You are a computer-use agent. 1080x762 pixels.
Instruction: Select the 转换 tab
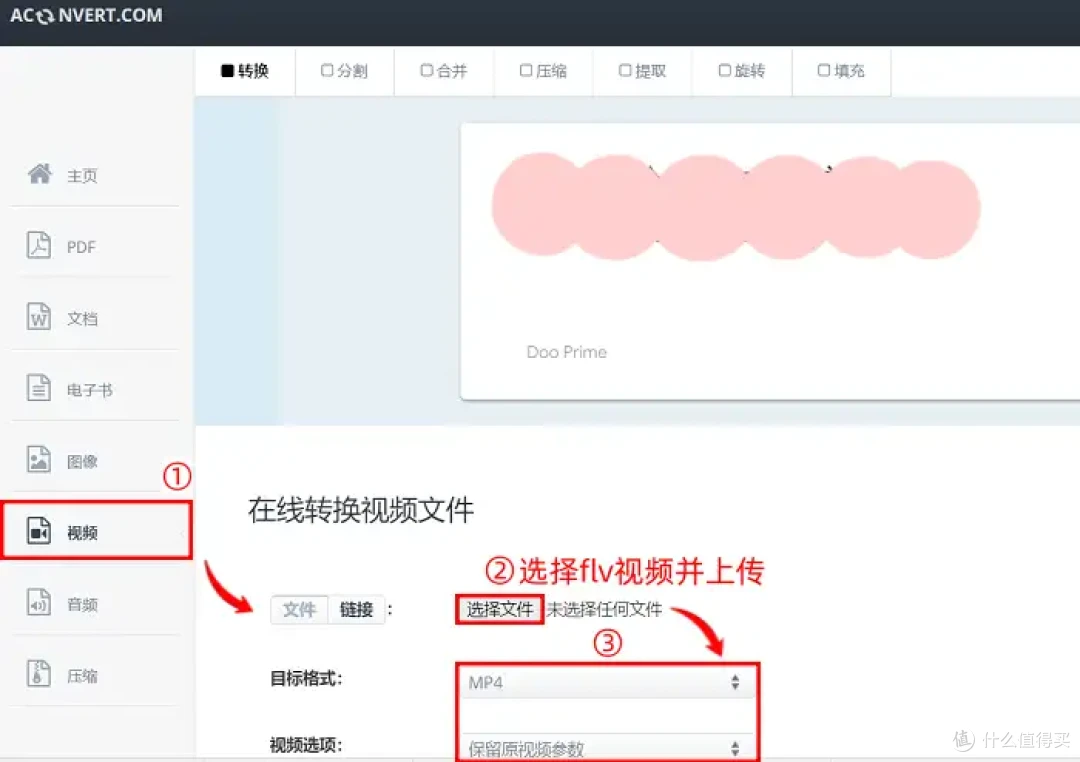245,71
